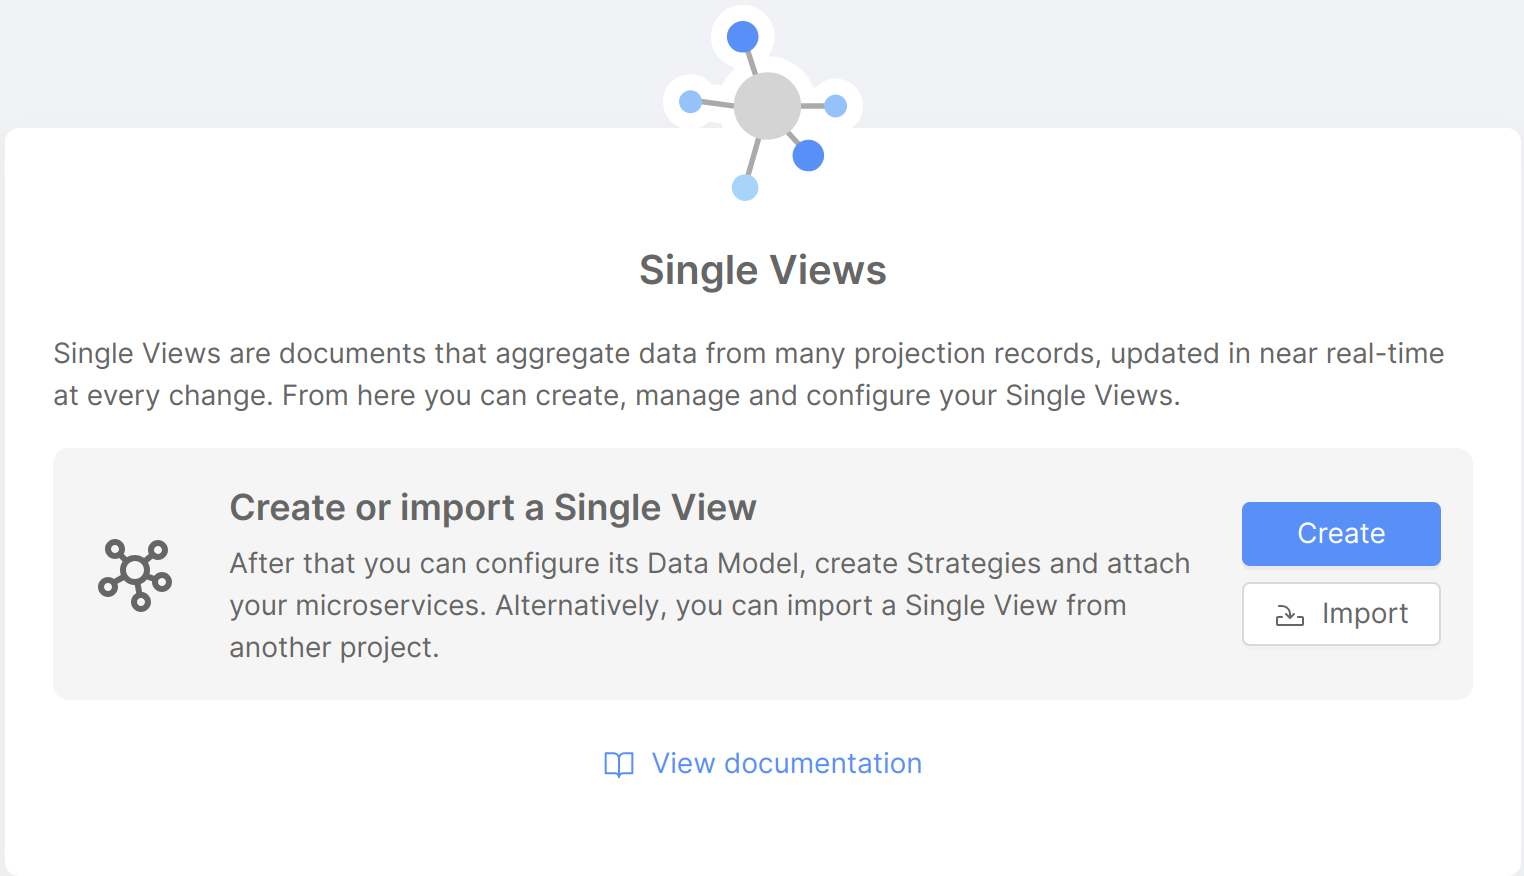Open the View documentation link
Viewport: 1524px width, 876px height.
pyautogui.click(x=786, y=763)
